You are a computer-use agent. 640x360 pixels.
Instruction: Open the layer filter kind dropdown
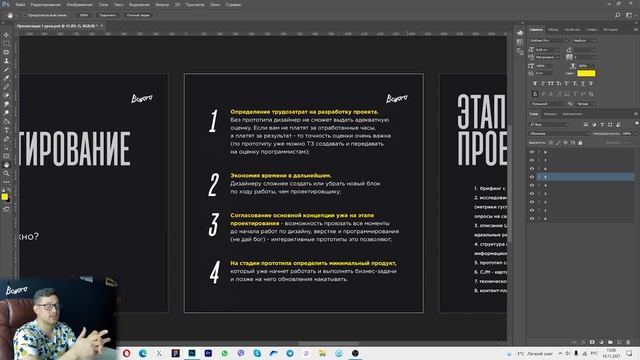click(x=549, y=124)
